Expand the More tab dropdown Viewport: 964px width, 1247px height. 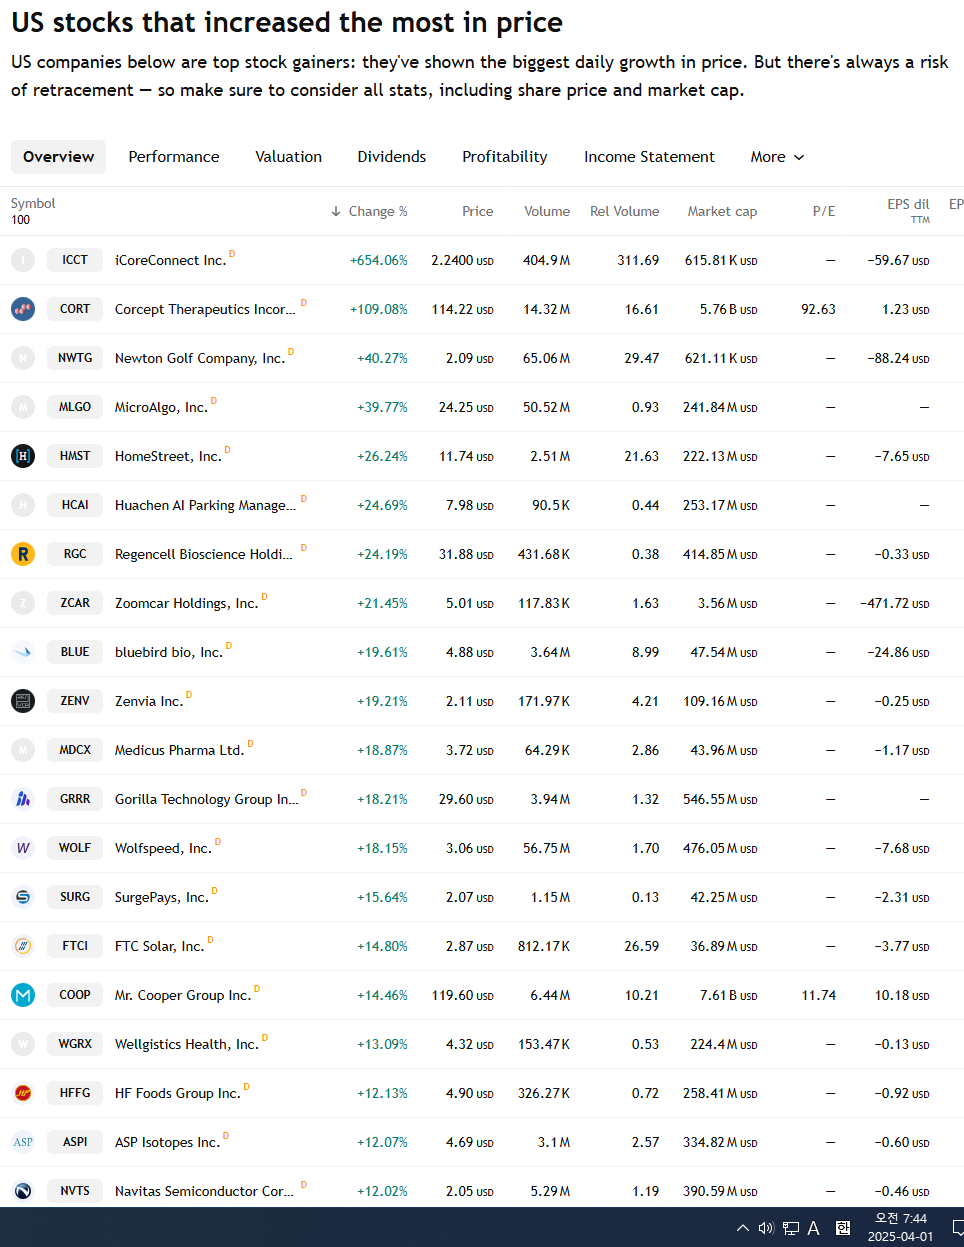point(777,157)
